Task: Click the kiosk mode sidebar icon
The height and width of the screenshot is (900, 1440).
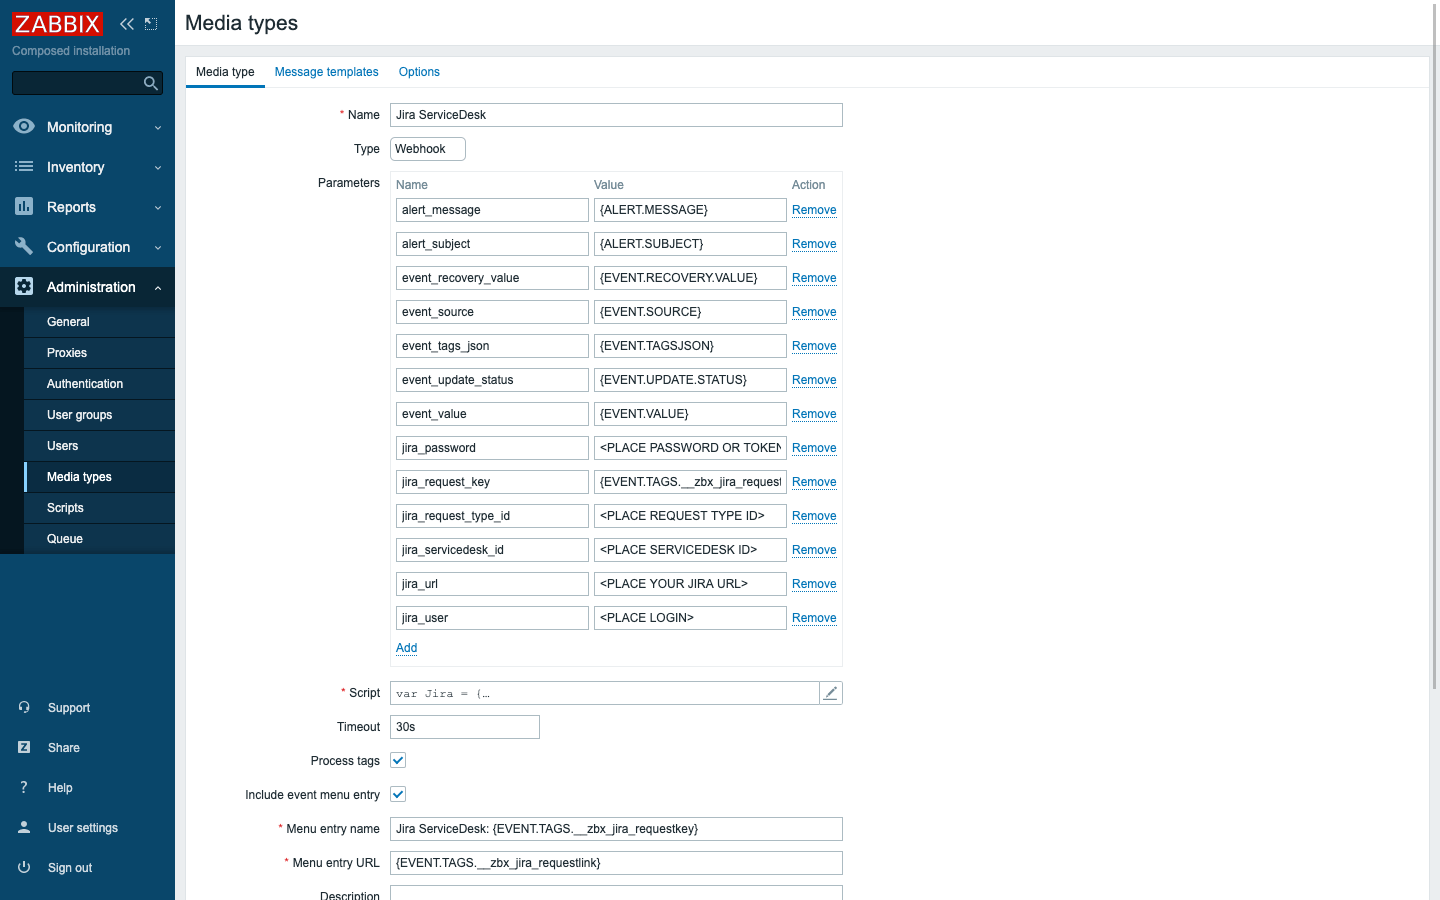Action: [151, 24]
